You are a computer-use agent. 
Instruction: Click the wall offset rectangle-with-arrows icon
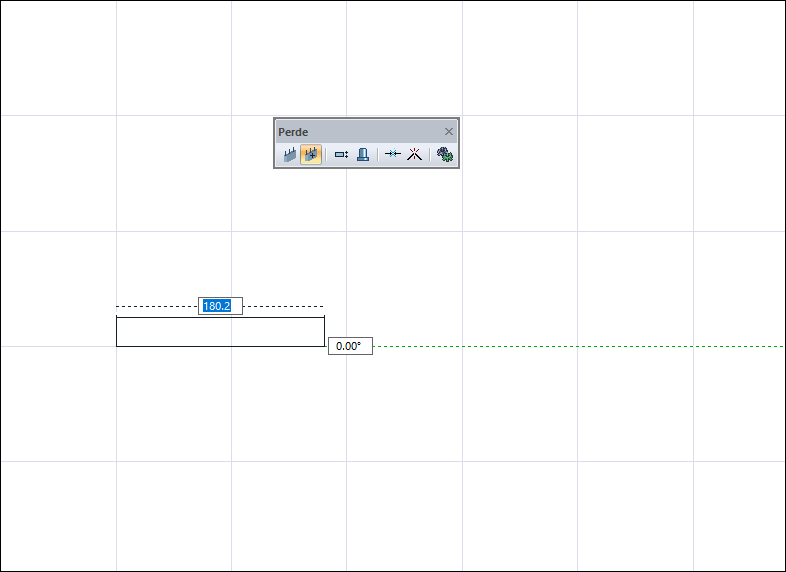341,155
